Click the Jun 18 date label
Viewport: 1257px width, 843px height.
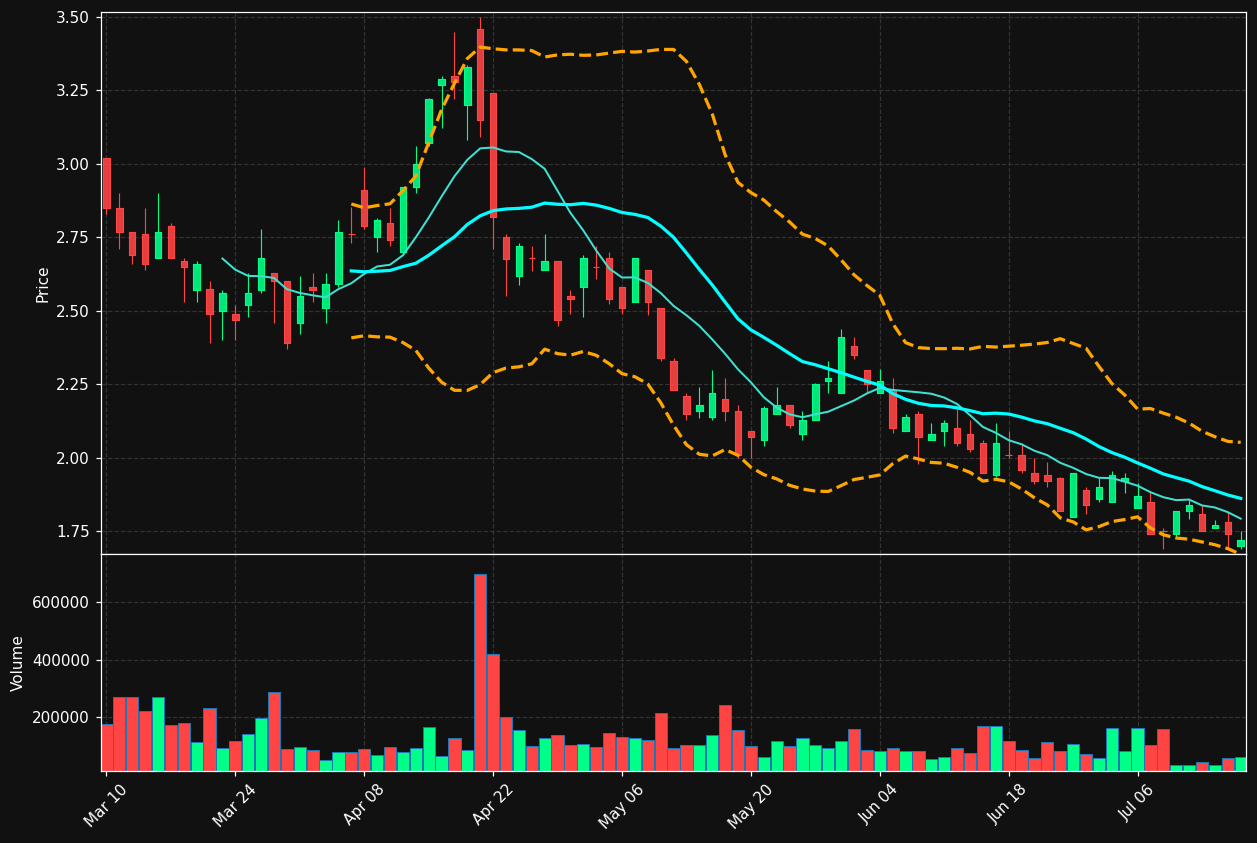[x=1008, y=804]
